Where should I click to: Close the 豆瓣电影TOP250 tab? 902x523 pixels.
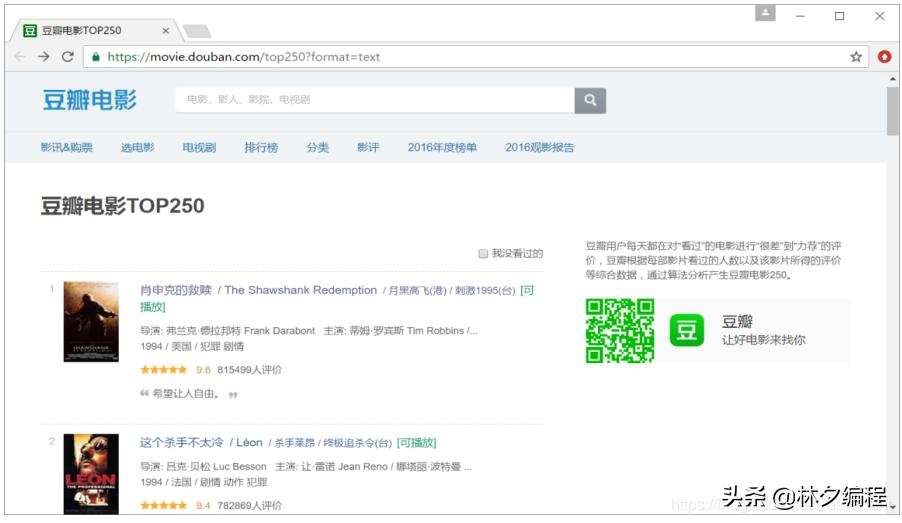(x=166, y=30)
